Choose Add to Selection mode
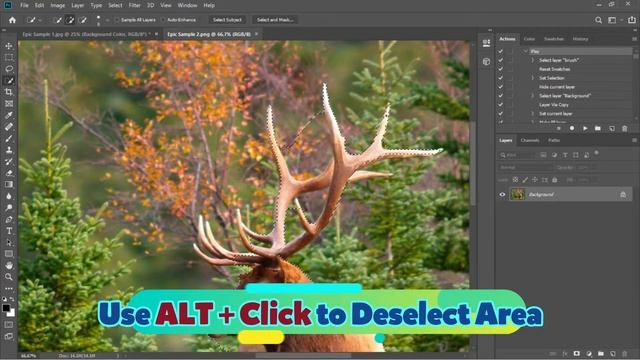640x360 pixels. pos(70,20)
